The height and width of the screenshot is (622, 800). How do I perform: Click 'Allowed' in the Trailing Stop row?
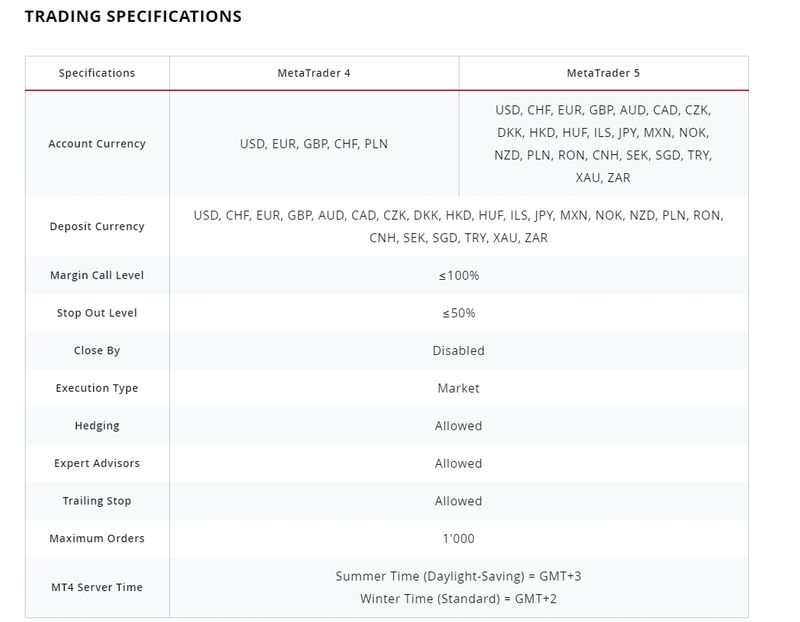[458, 501]
